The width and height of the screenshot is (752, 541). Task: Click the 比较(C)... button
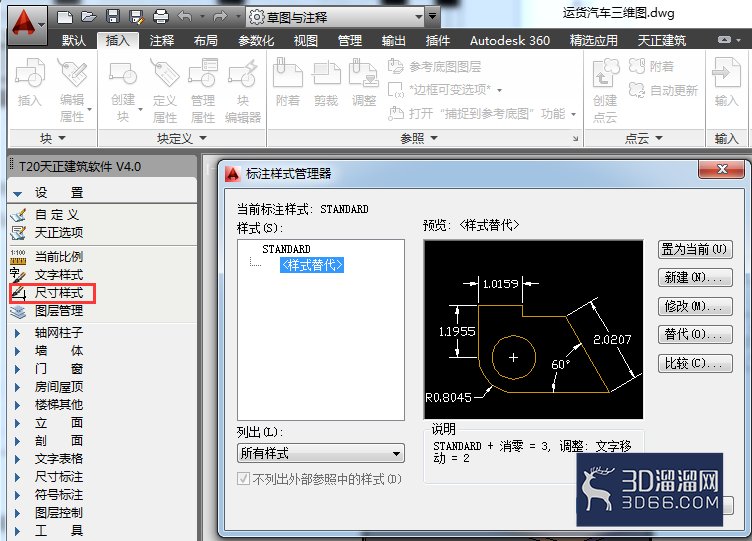694,364
